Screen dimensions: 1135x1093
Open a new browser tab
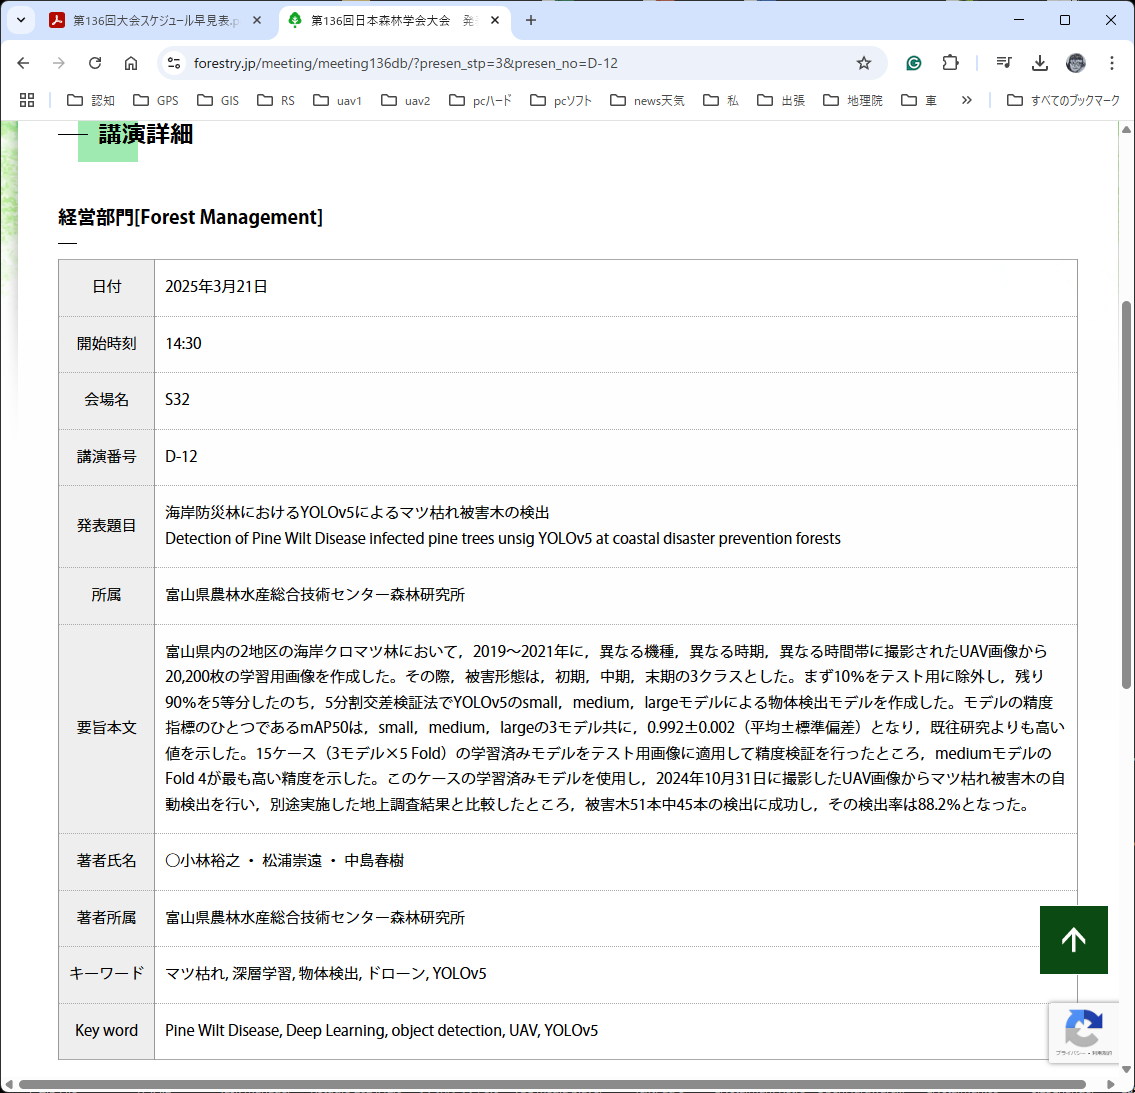click(x=531, y=20)
